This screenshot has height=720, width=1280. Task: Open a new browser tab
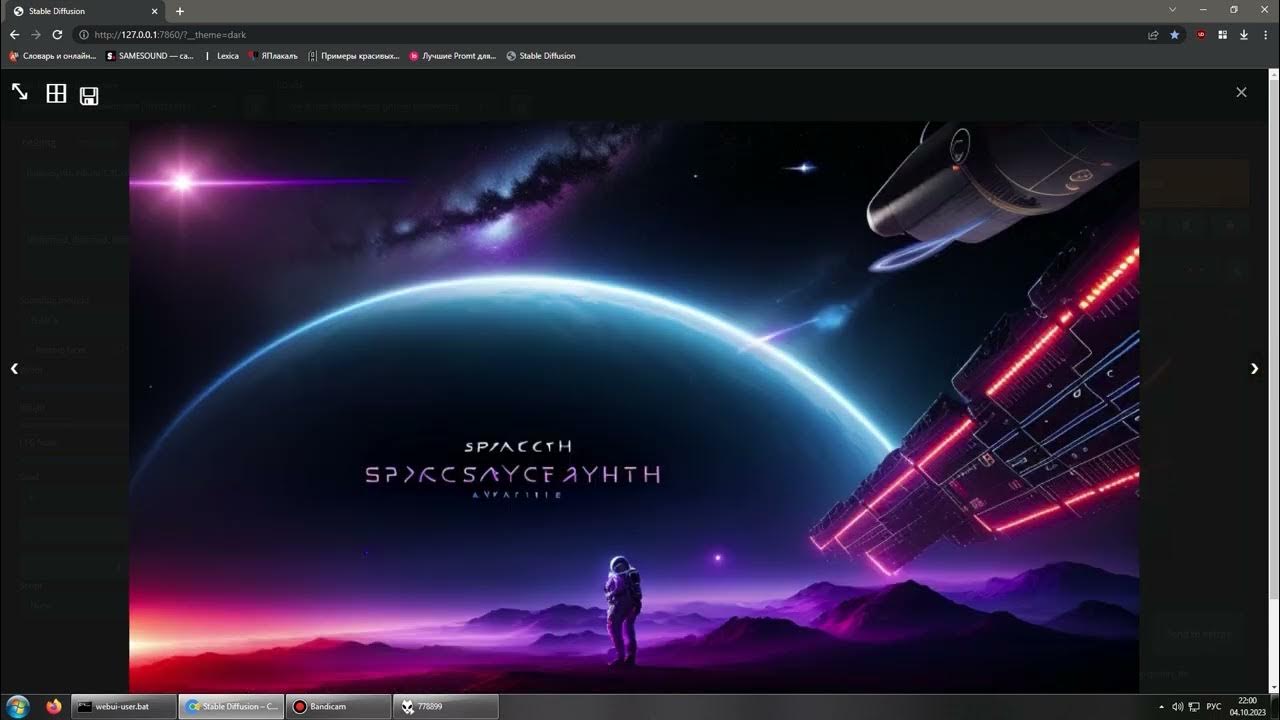coord(180,11)
